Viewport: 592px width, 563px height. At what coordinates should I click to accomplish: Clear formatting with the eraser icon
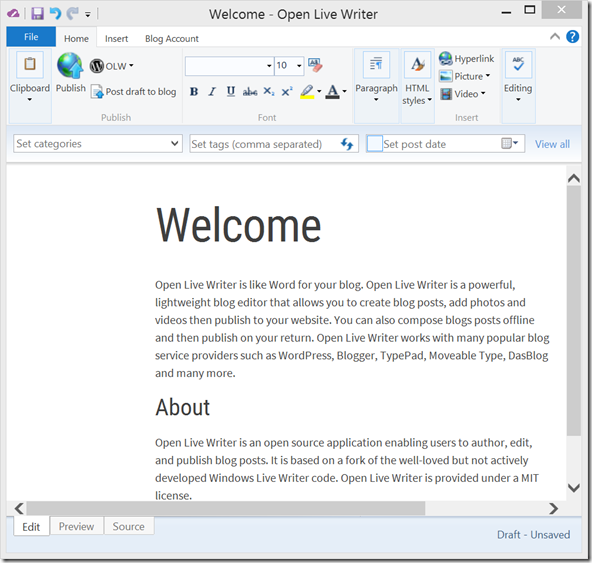[315, 65]
